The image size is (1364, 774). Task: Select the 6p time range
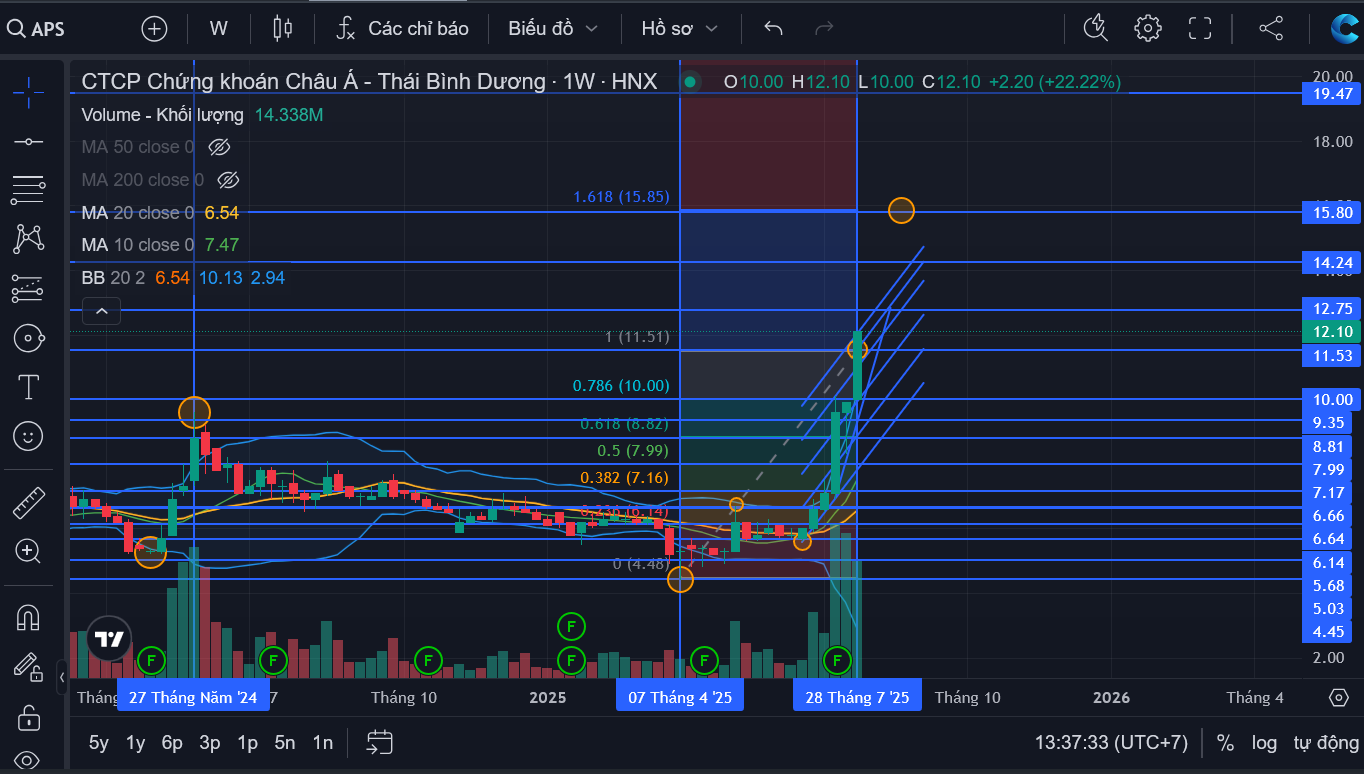click(173, 743)
